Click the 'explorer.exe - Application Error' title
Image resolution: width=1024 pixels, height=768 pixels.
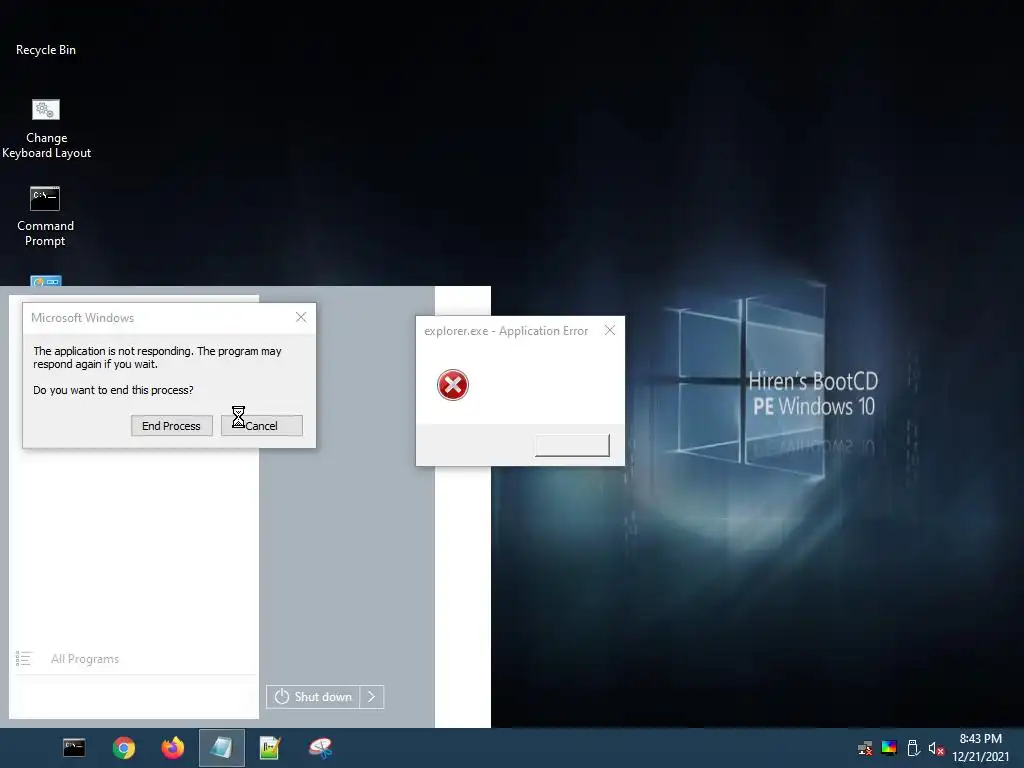[x=506, y=331]
